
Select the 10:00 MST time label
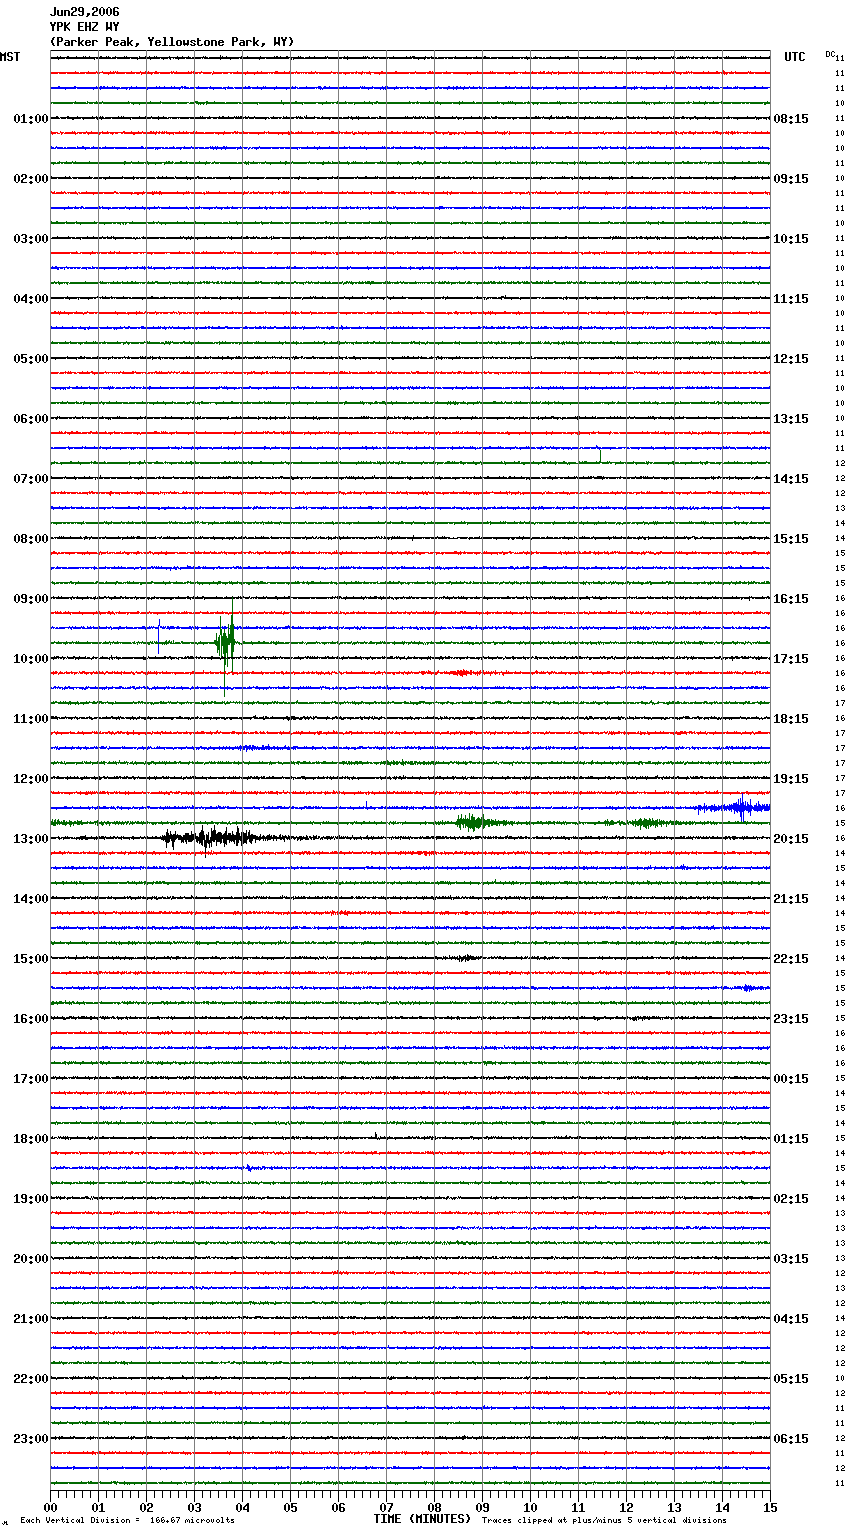pyautogui.click(x=30, y=659)
